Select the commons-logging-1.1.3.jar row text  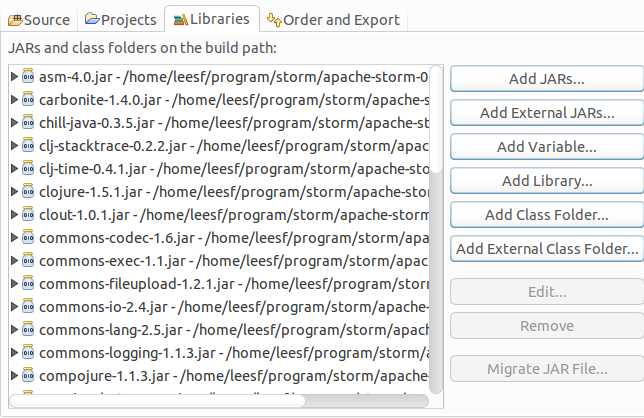coord(234,352)
